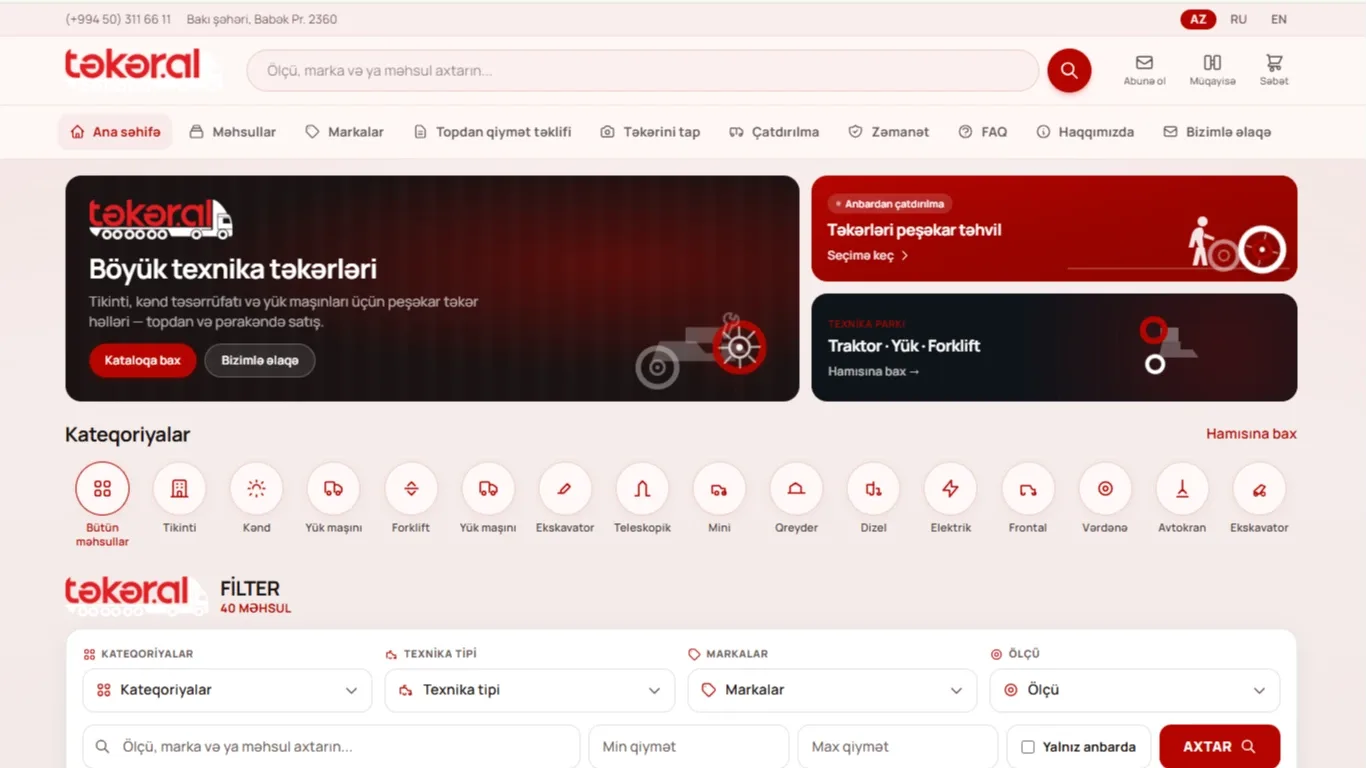
Task: Open the Çatdırılma menu item
Action: (774, 132)
